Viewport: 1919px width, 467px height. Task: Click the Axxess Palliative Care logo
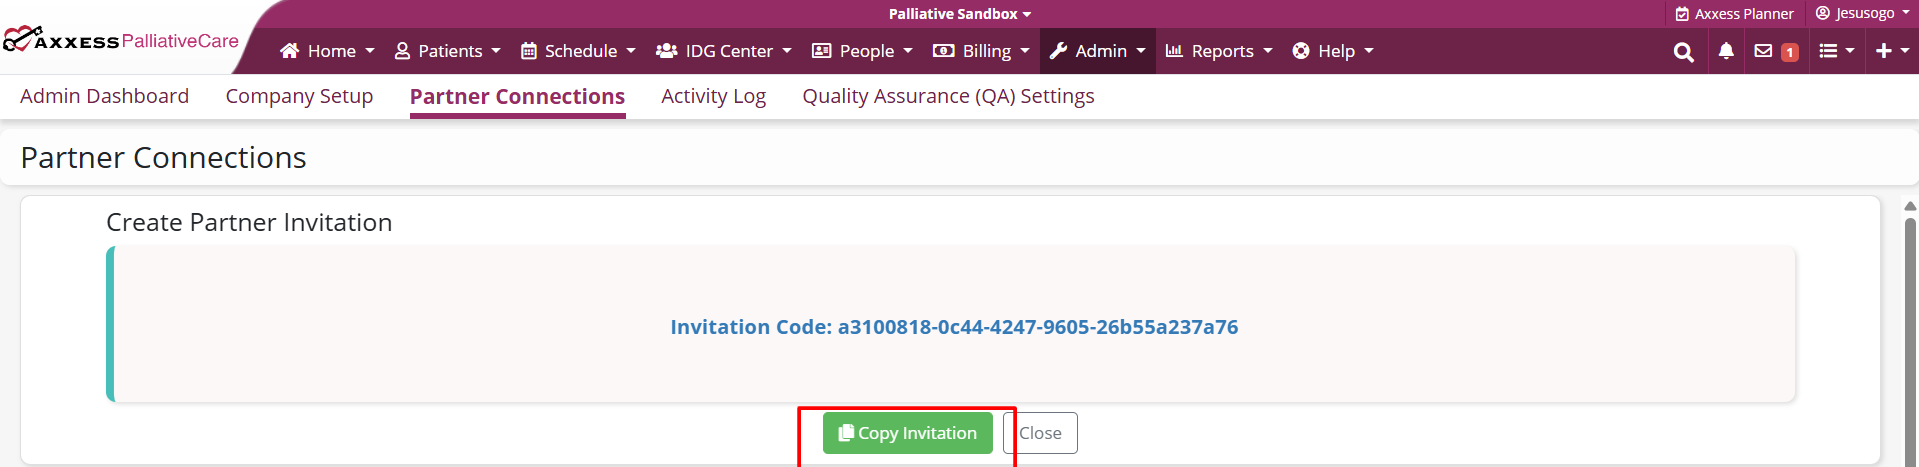[121, 41]
